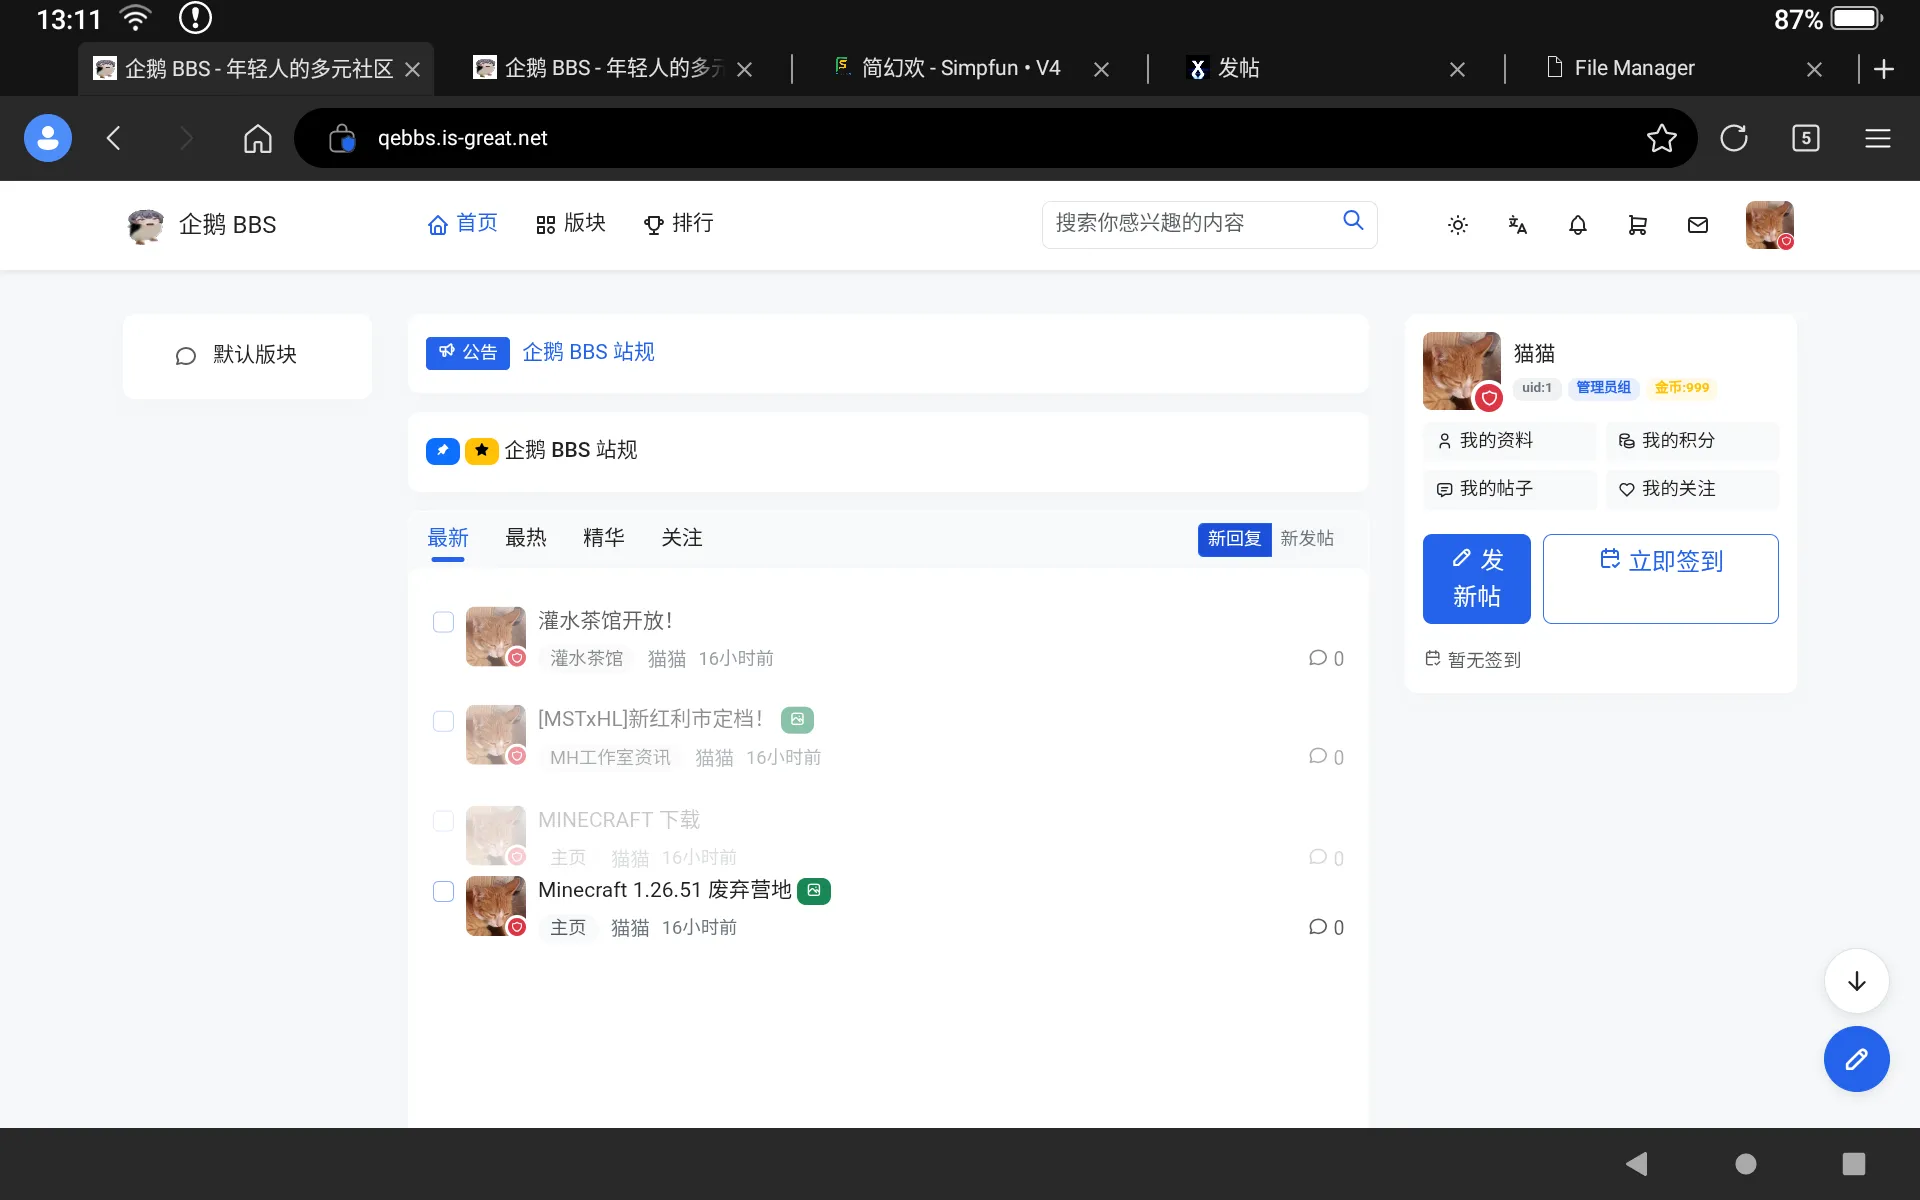Open the shopping cart icon

click(1637, 225)
